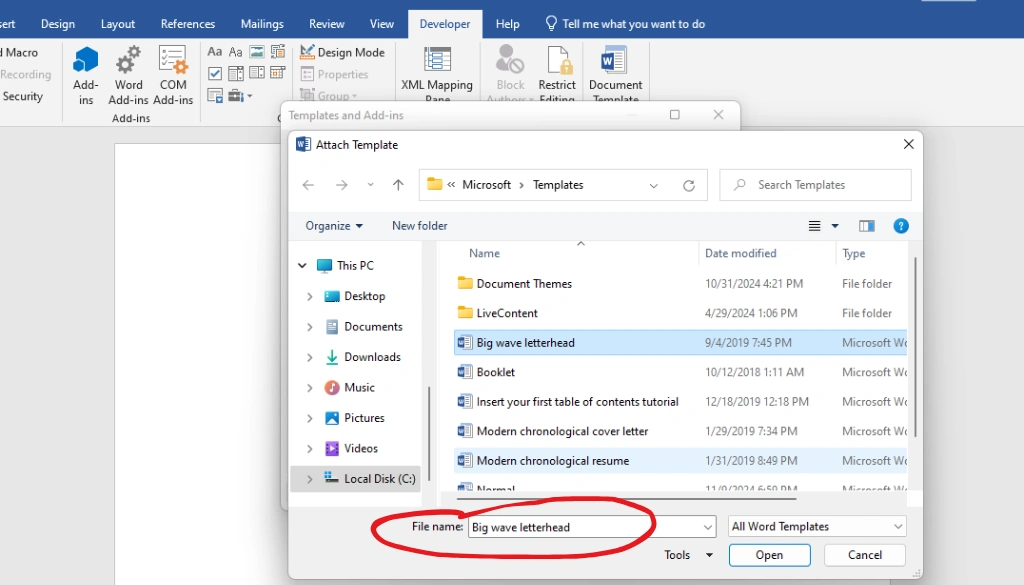Select Modern chronological resume file
The image size is (1024, 585).
[x=680, y=460]
